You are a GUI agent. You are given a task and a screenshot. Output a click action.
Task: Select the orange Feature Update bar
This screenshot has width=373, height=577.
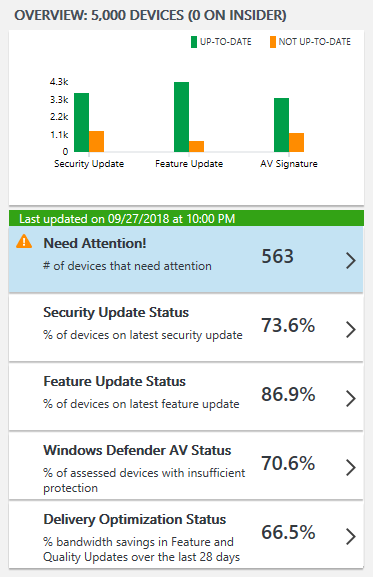[196, 146]
